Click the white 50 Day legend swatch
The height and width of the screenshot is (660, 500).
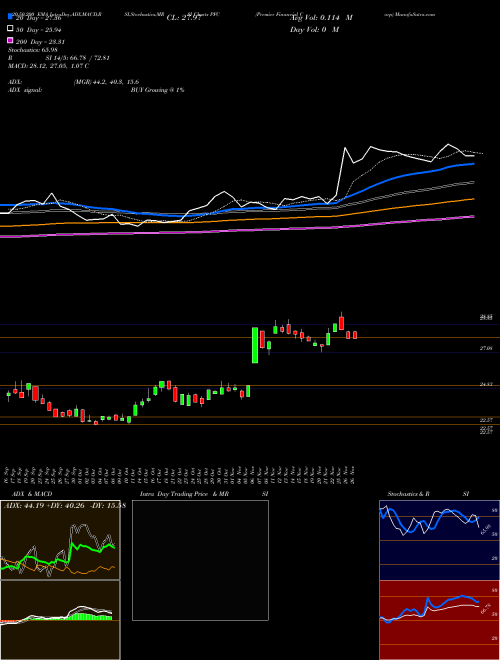[x=10, y=29]
